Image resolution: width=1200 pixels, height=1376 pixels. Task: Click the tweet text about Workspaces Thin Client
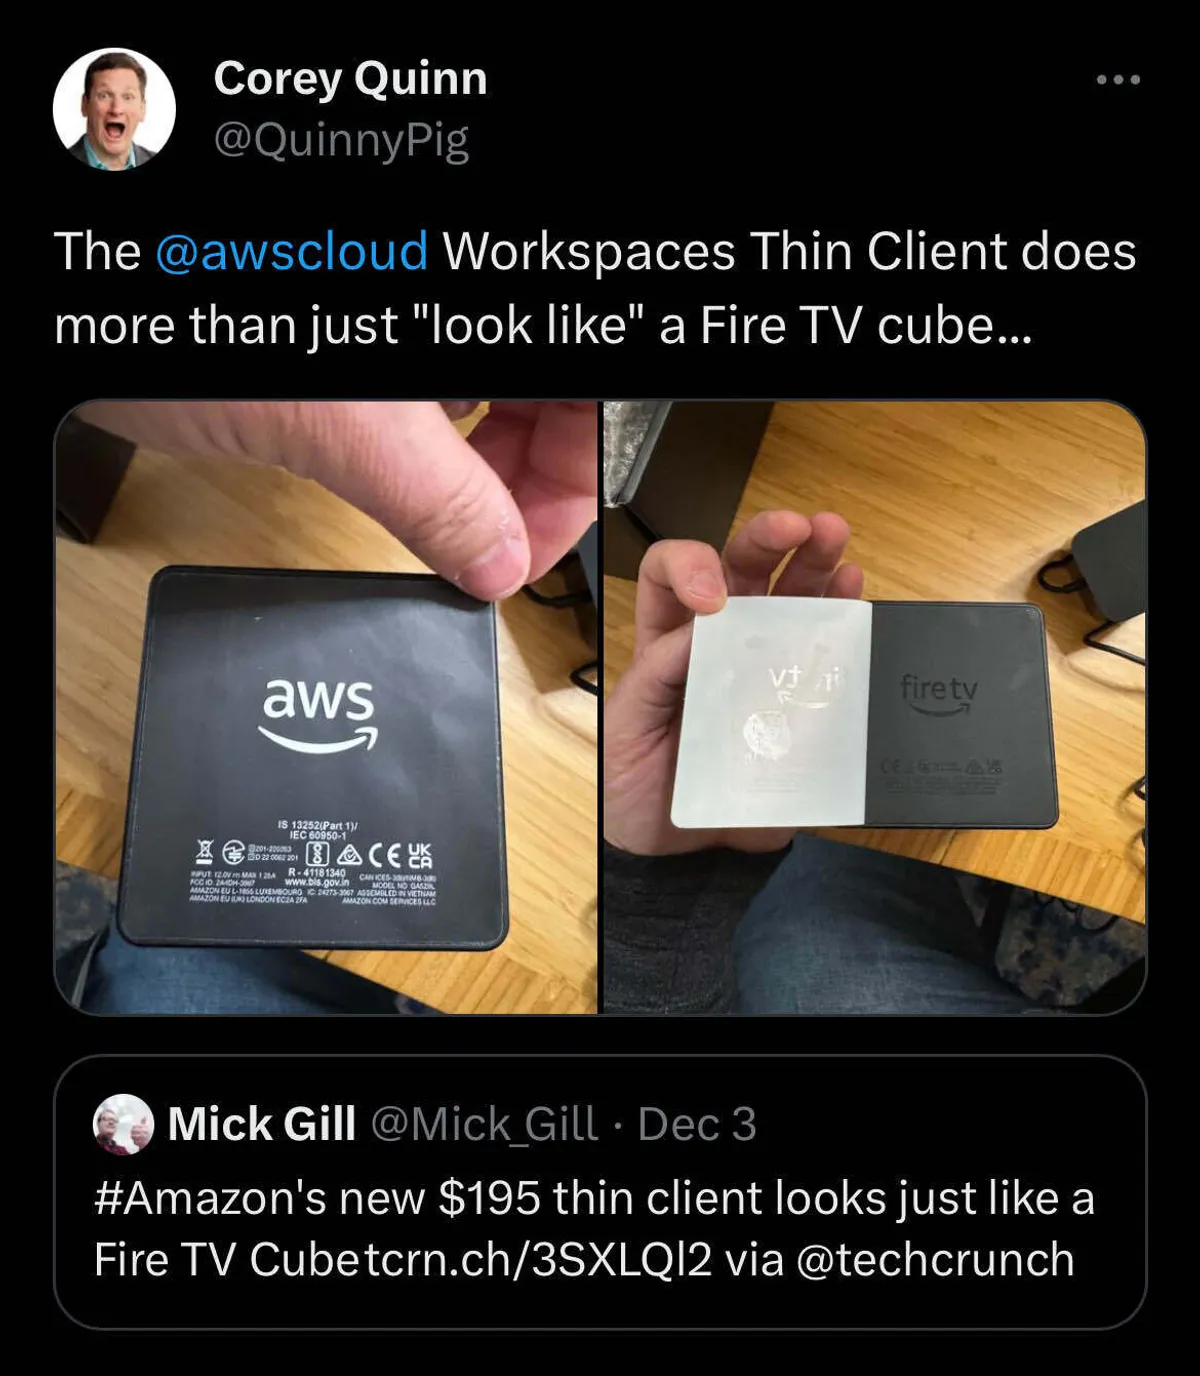[x=595, y=288]
